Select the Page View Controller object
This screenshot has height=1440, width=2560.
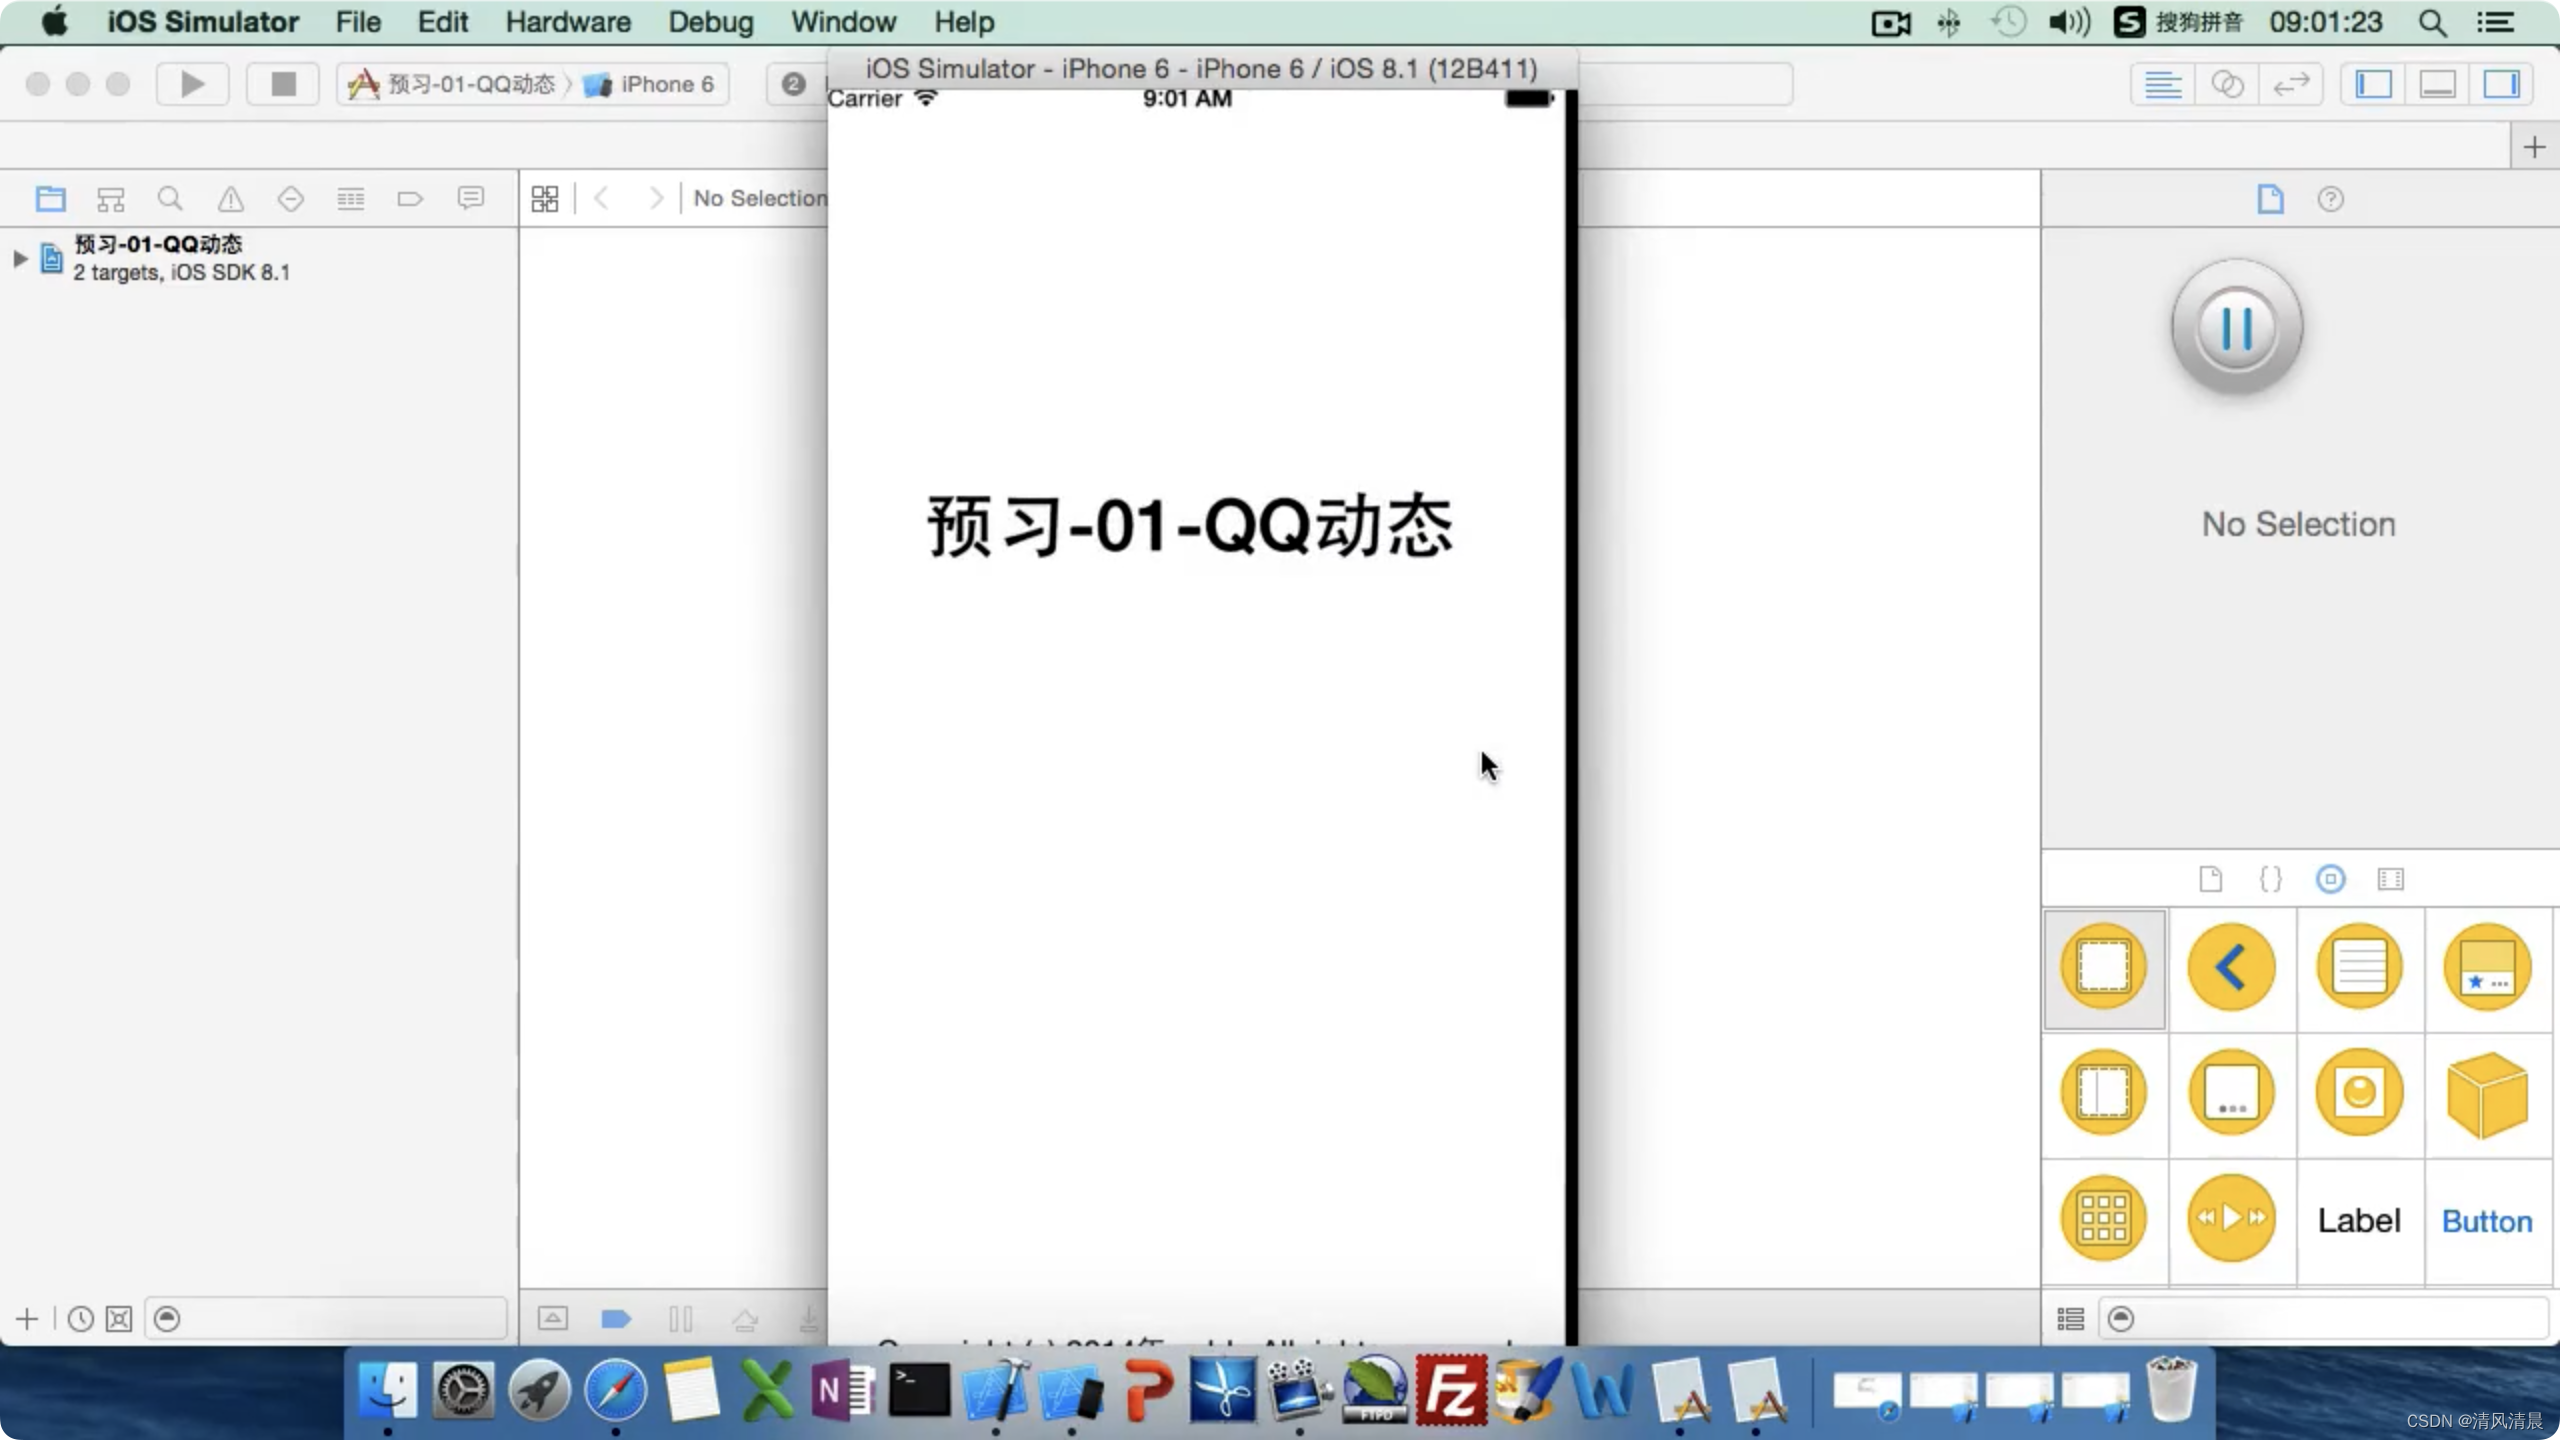pos(2231,1093)
